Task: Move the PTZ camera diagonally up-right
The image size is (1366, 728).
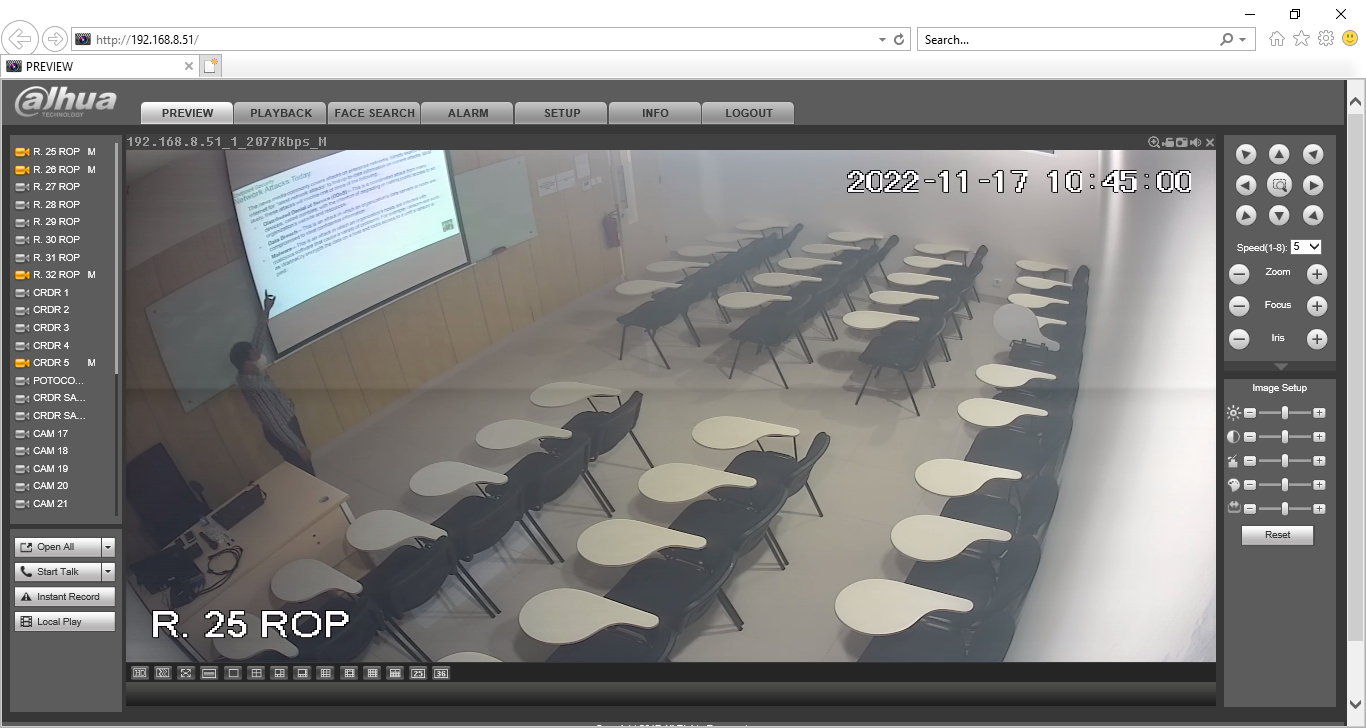Action: coord(1313,154)
